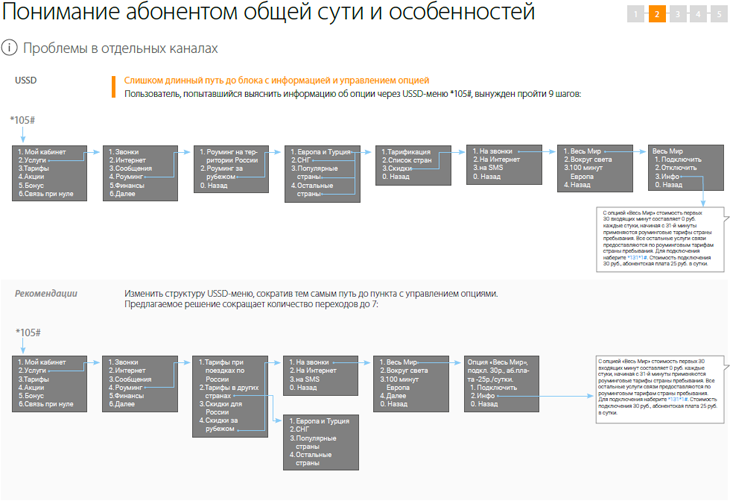Select the line Изменить структуру USSD-меню
Viewport: 730px width, 501px height.
click(x=311, y=293)
